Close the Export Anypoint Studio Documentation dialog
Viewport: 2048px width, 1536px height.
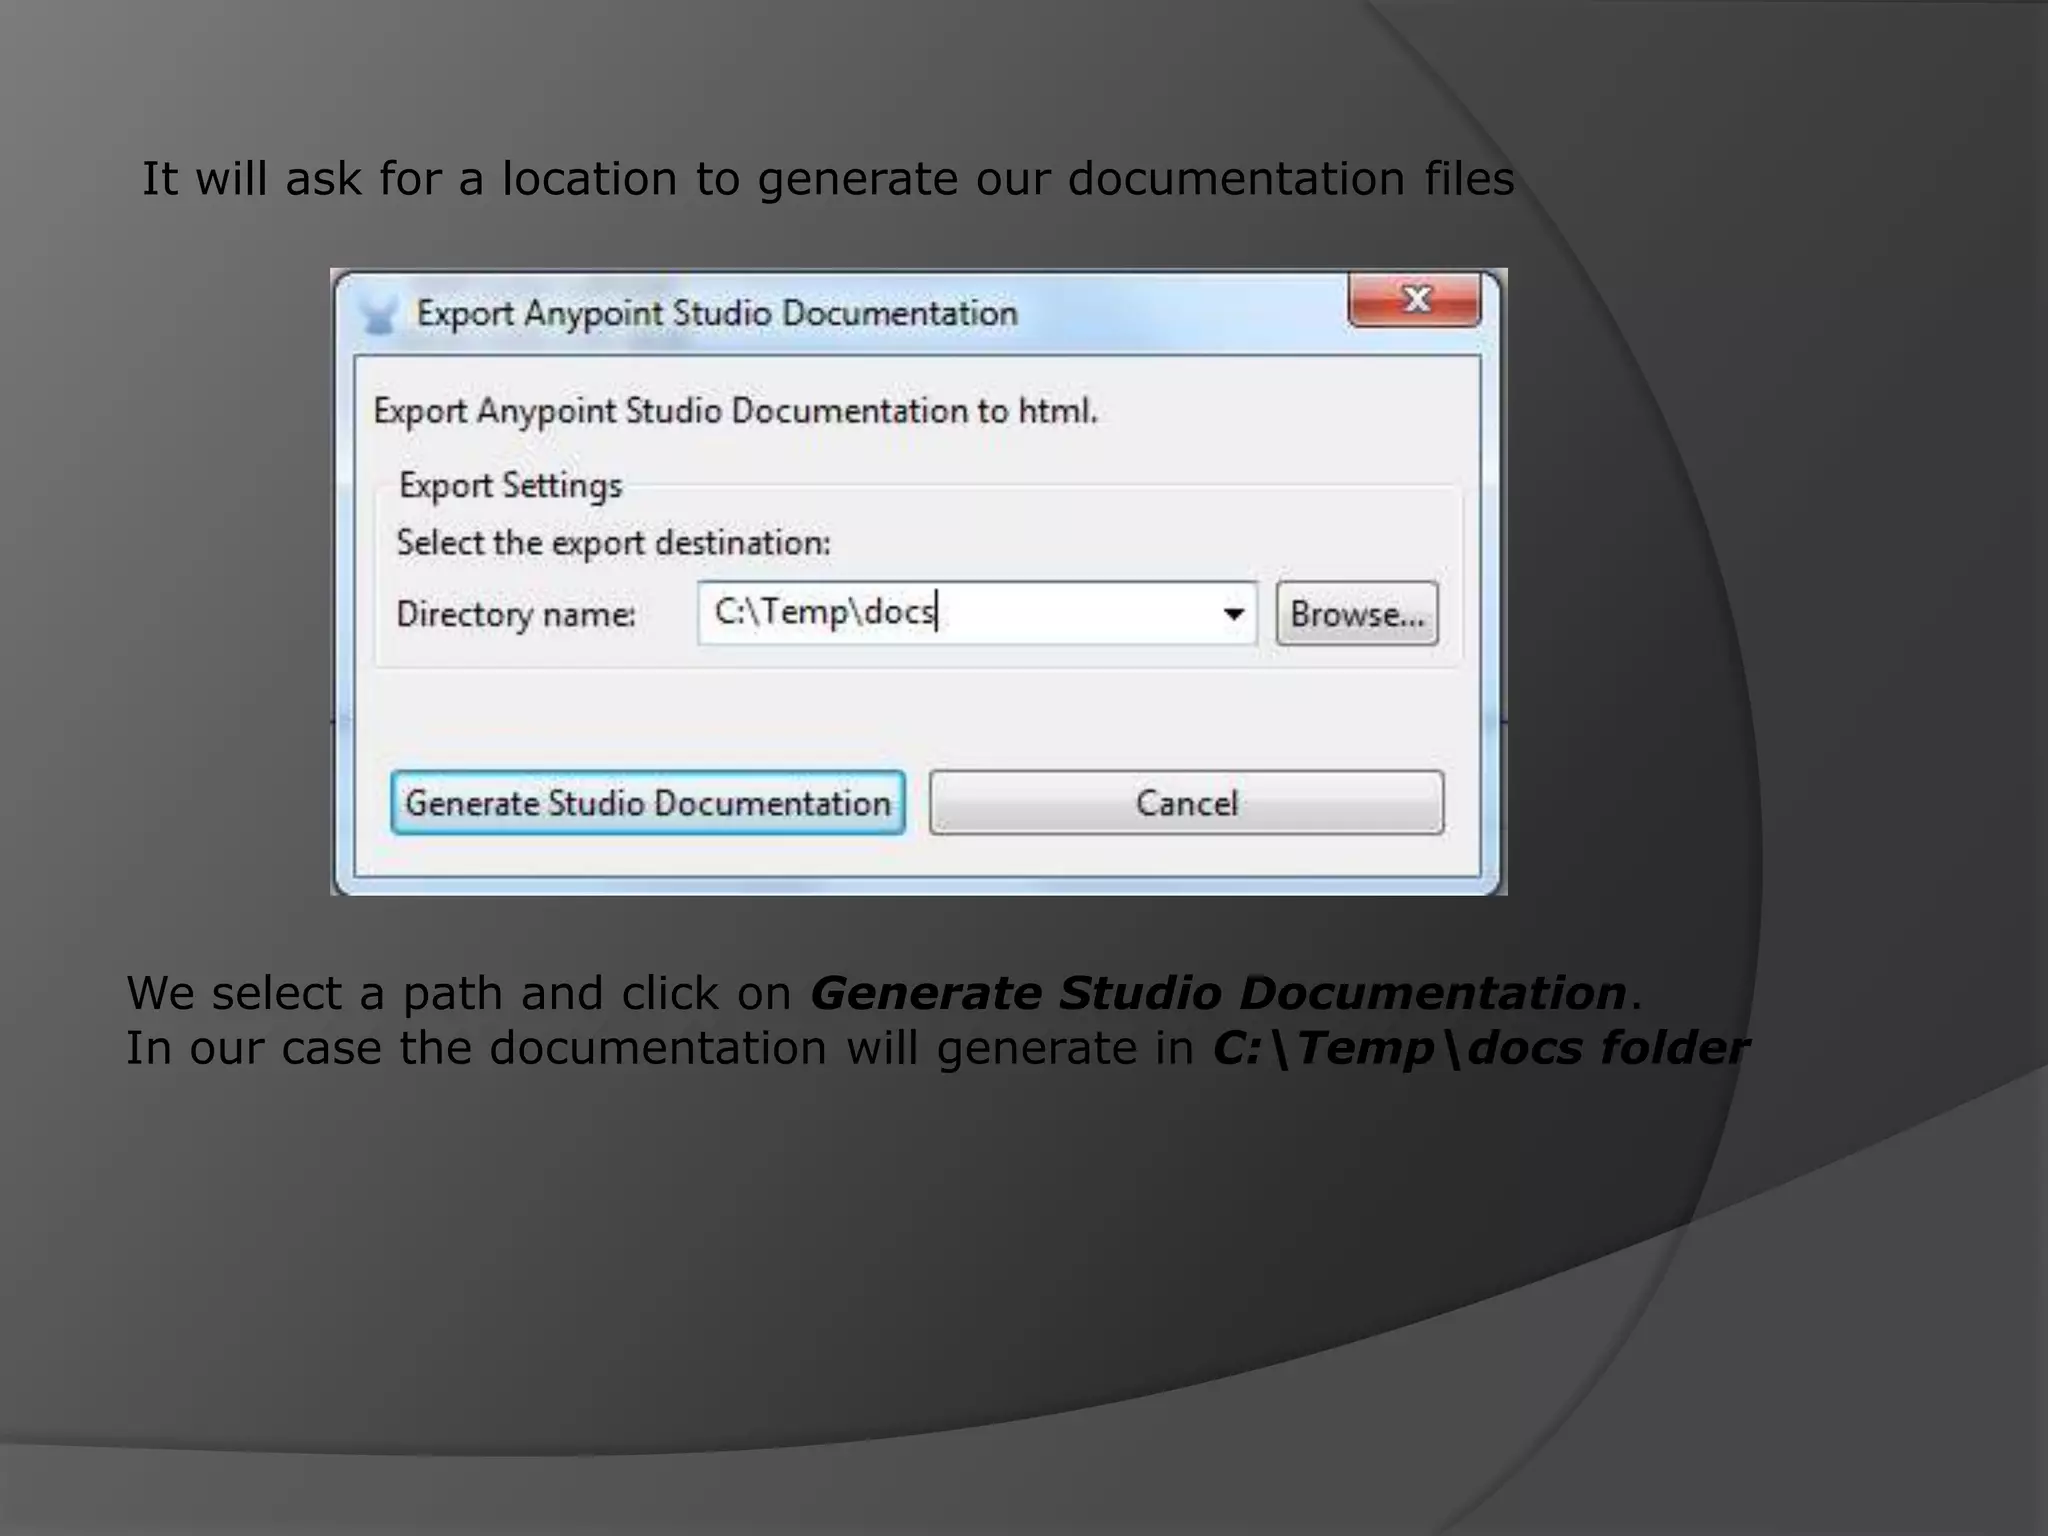1414,299
